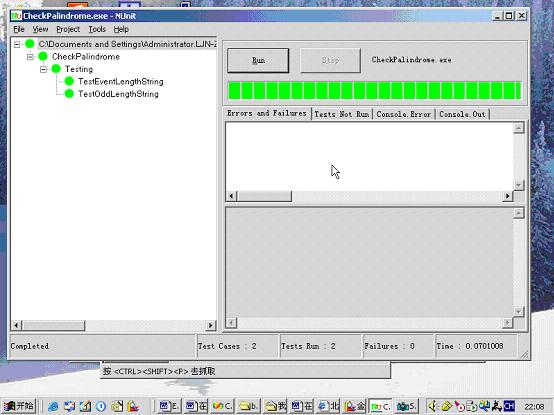Click stack trace pane left scroll arrow
This screenshot has width=554, height=415.
(x=231, y=322)
